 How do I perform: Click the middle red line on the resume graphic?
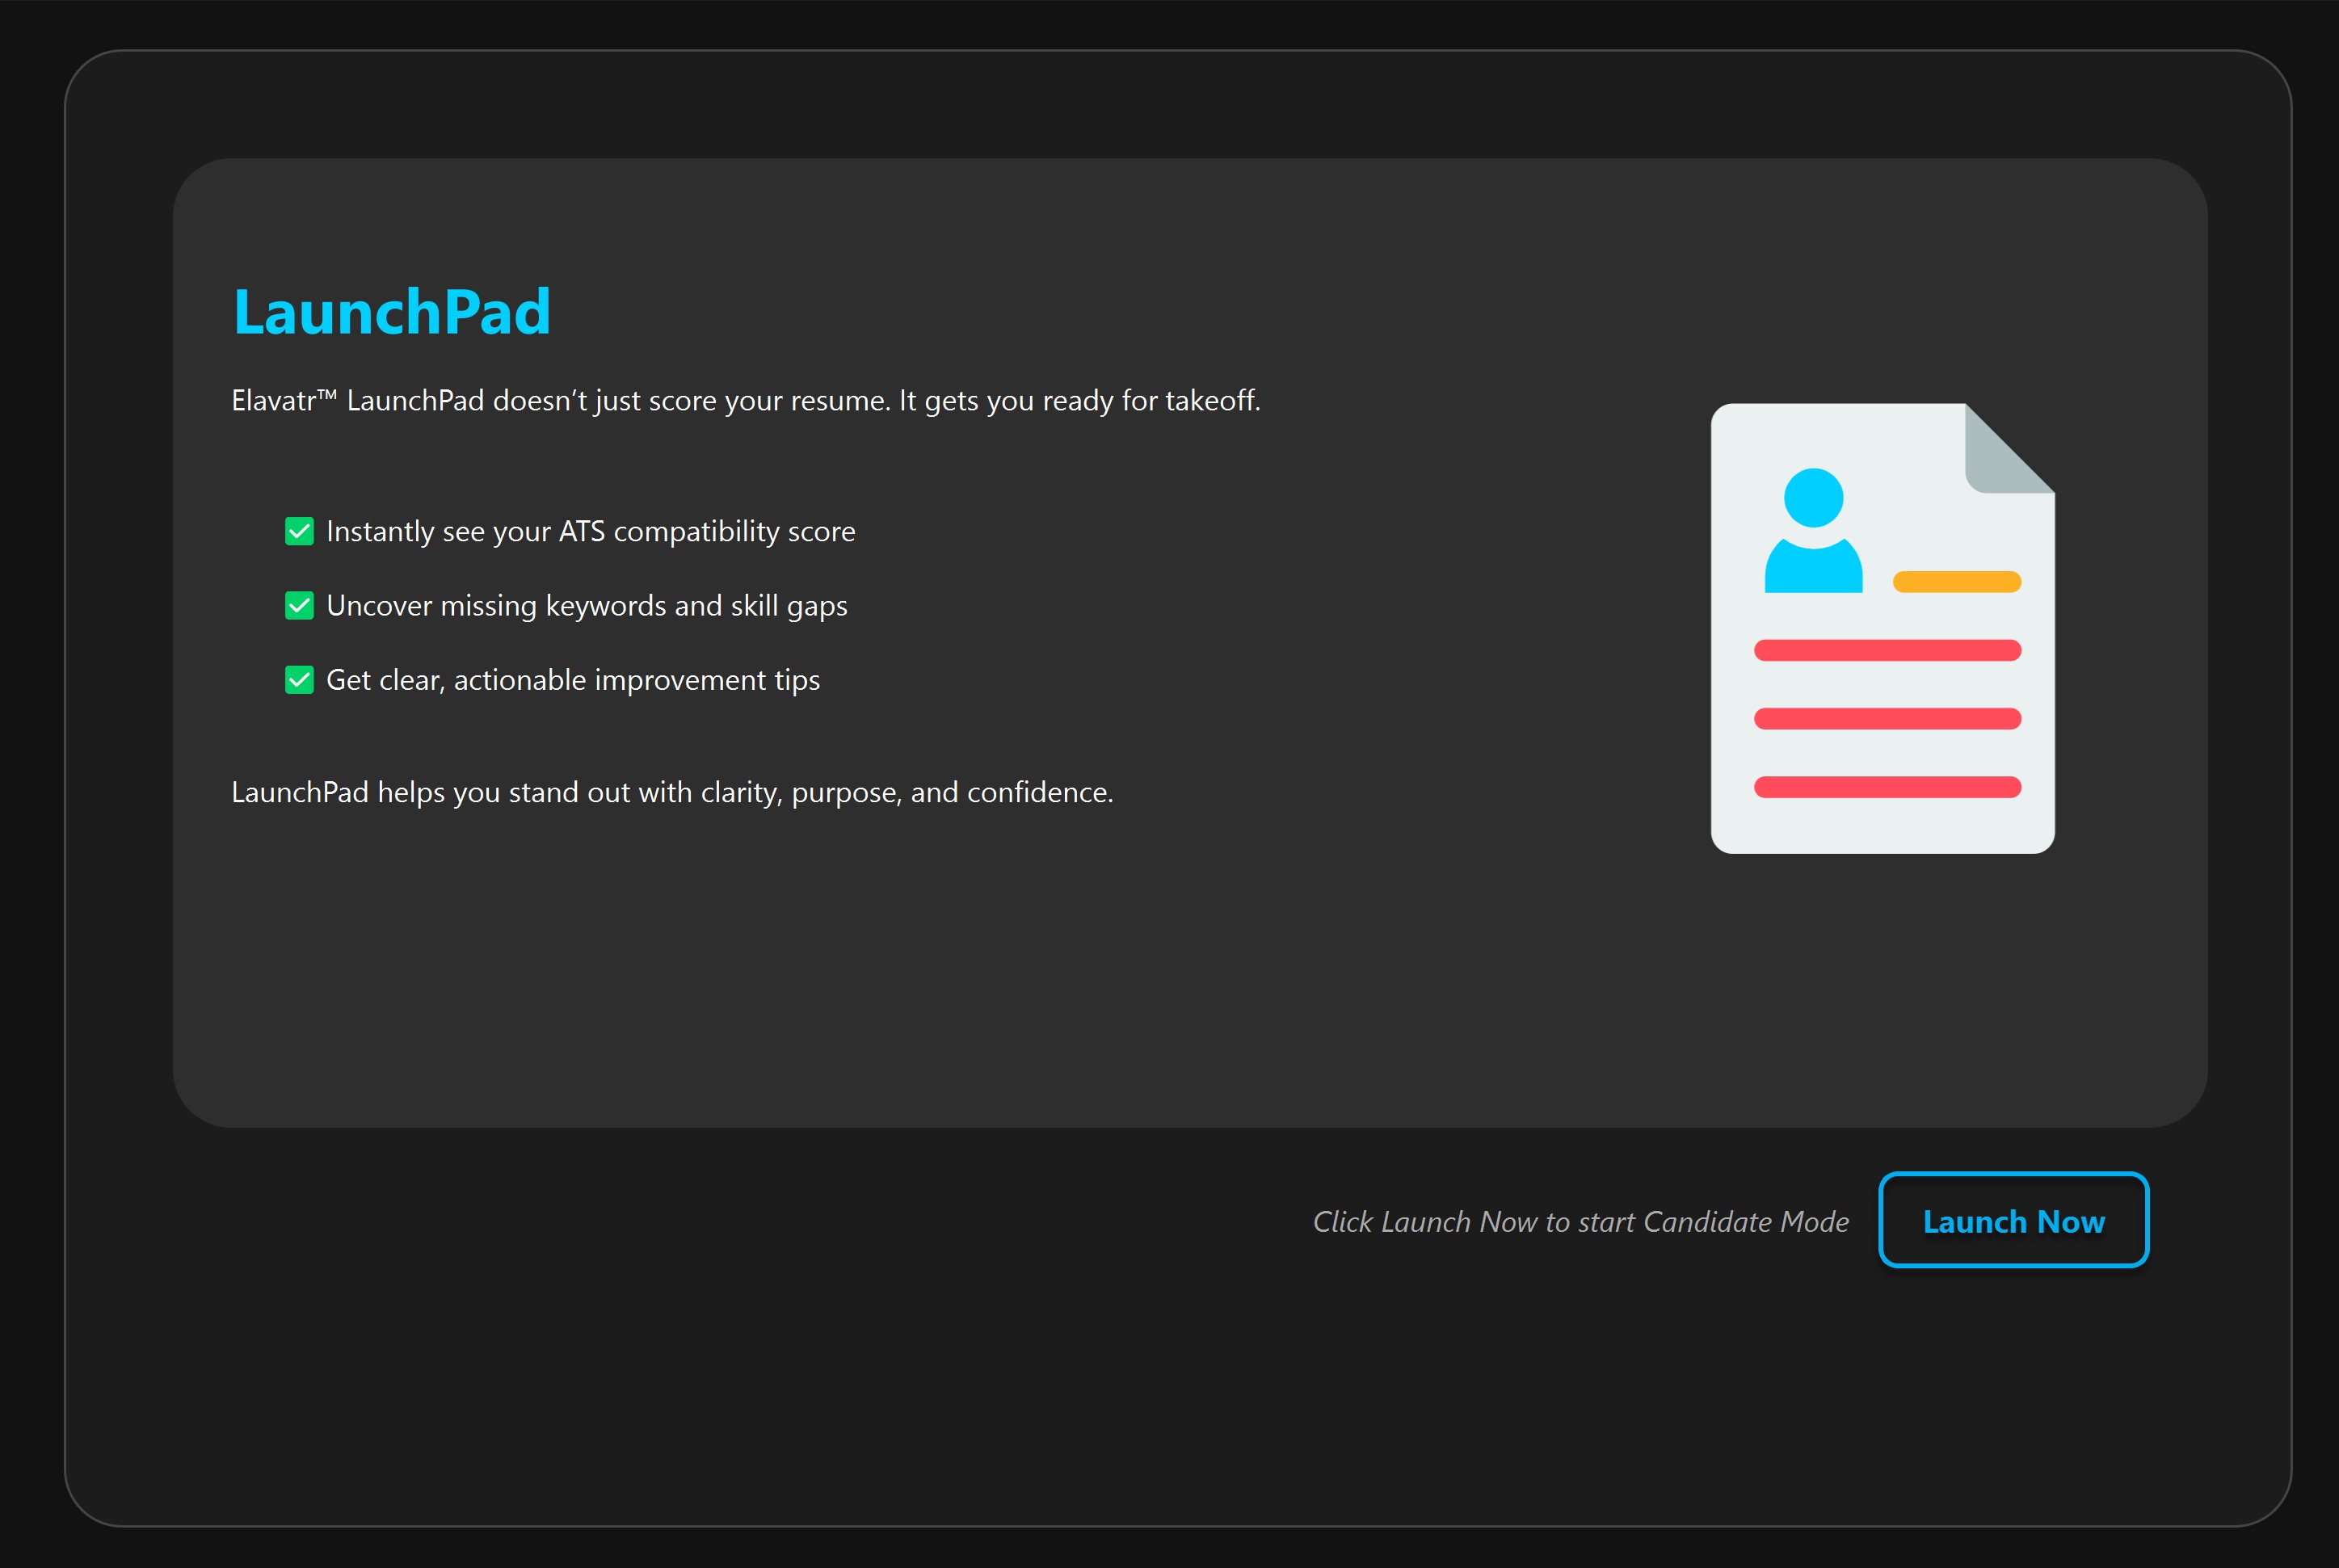[x=1886, y=719]
